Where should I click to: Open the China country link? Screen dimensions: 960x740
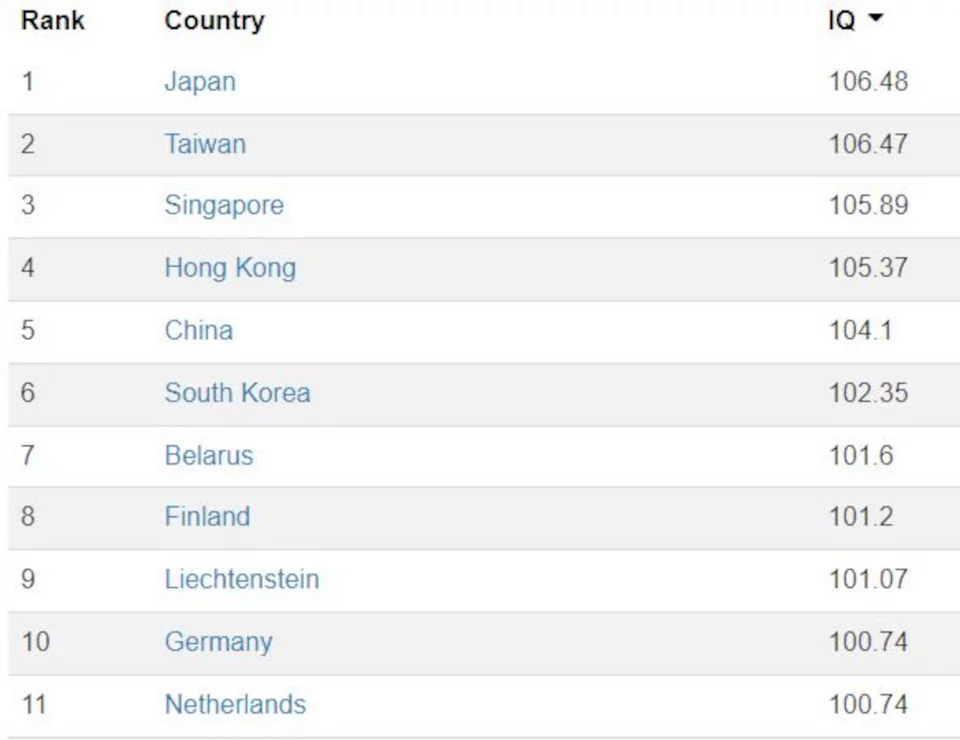coord(199,330)
